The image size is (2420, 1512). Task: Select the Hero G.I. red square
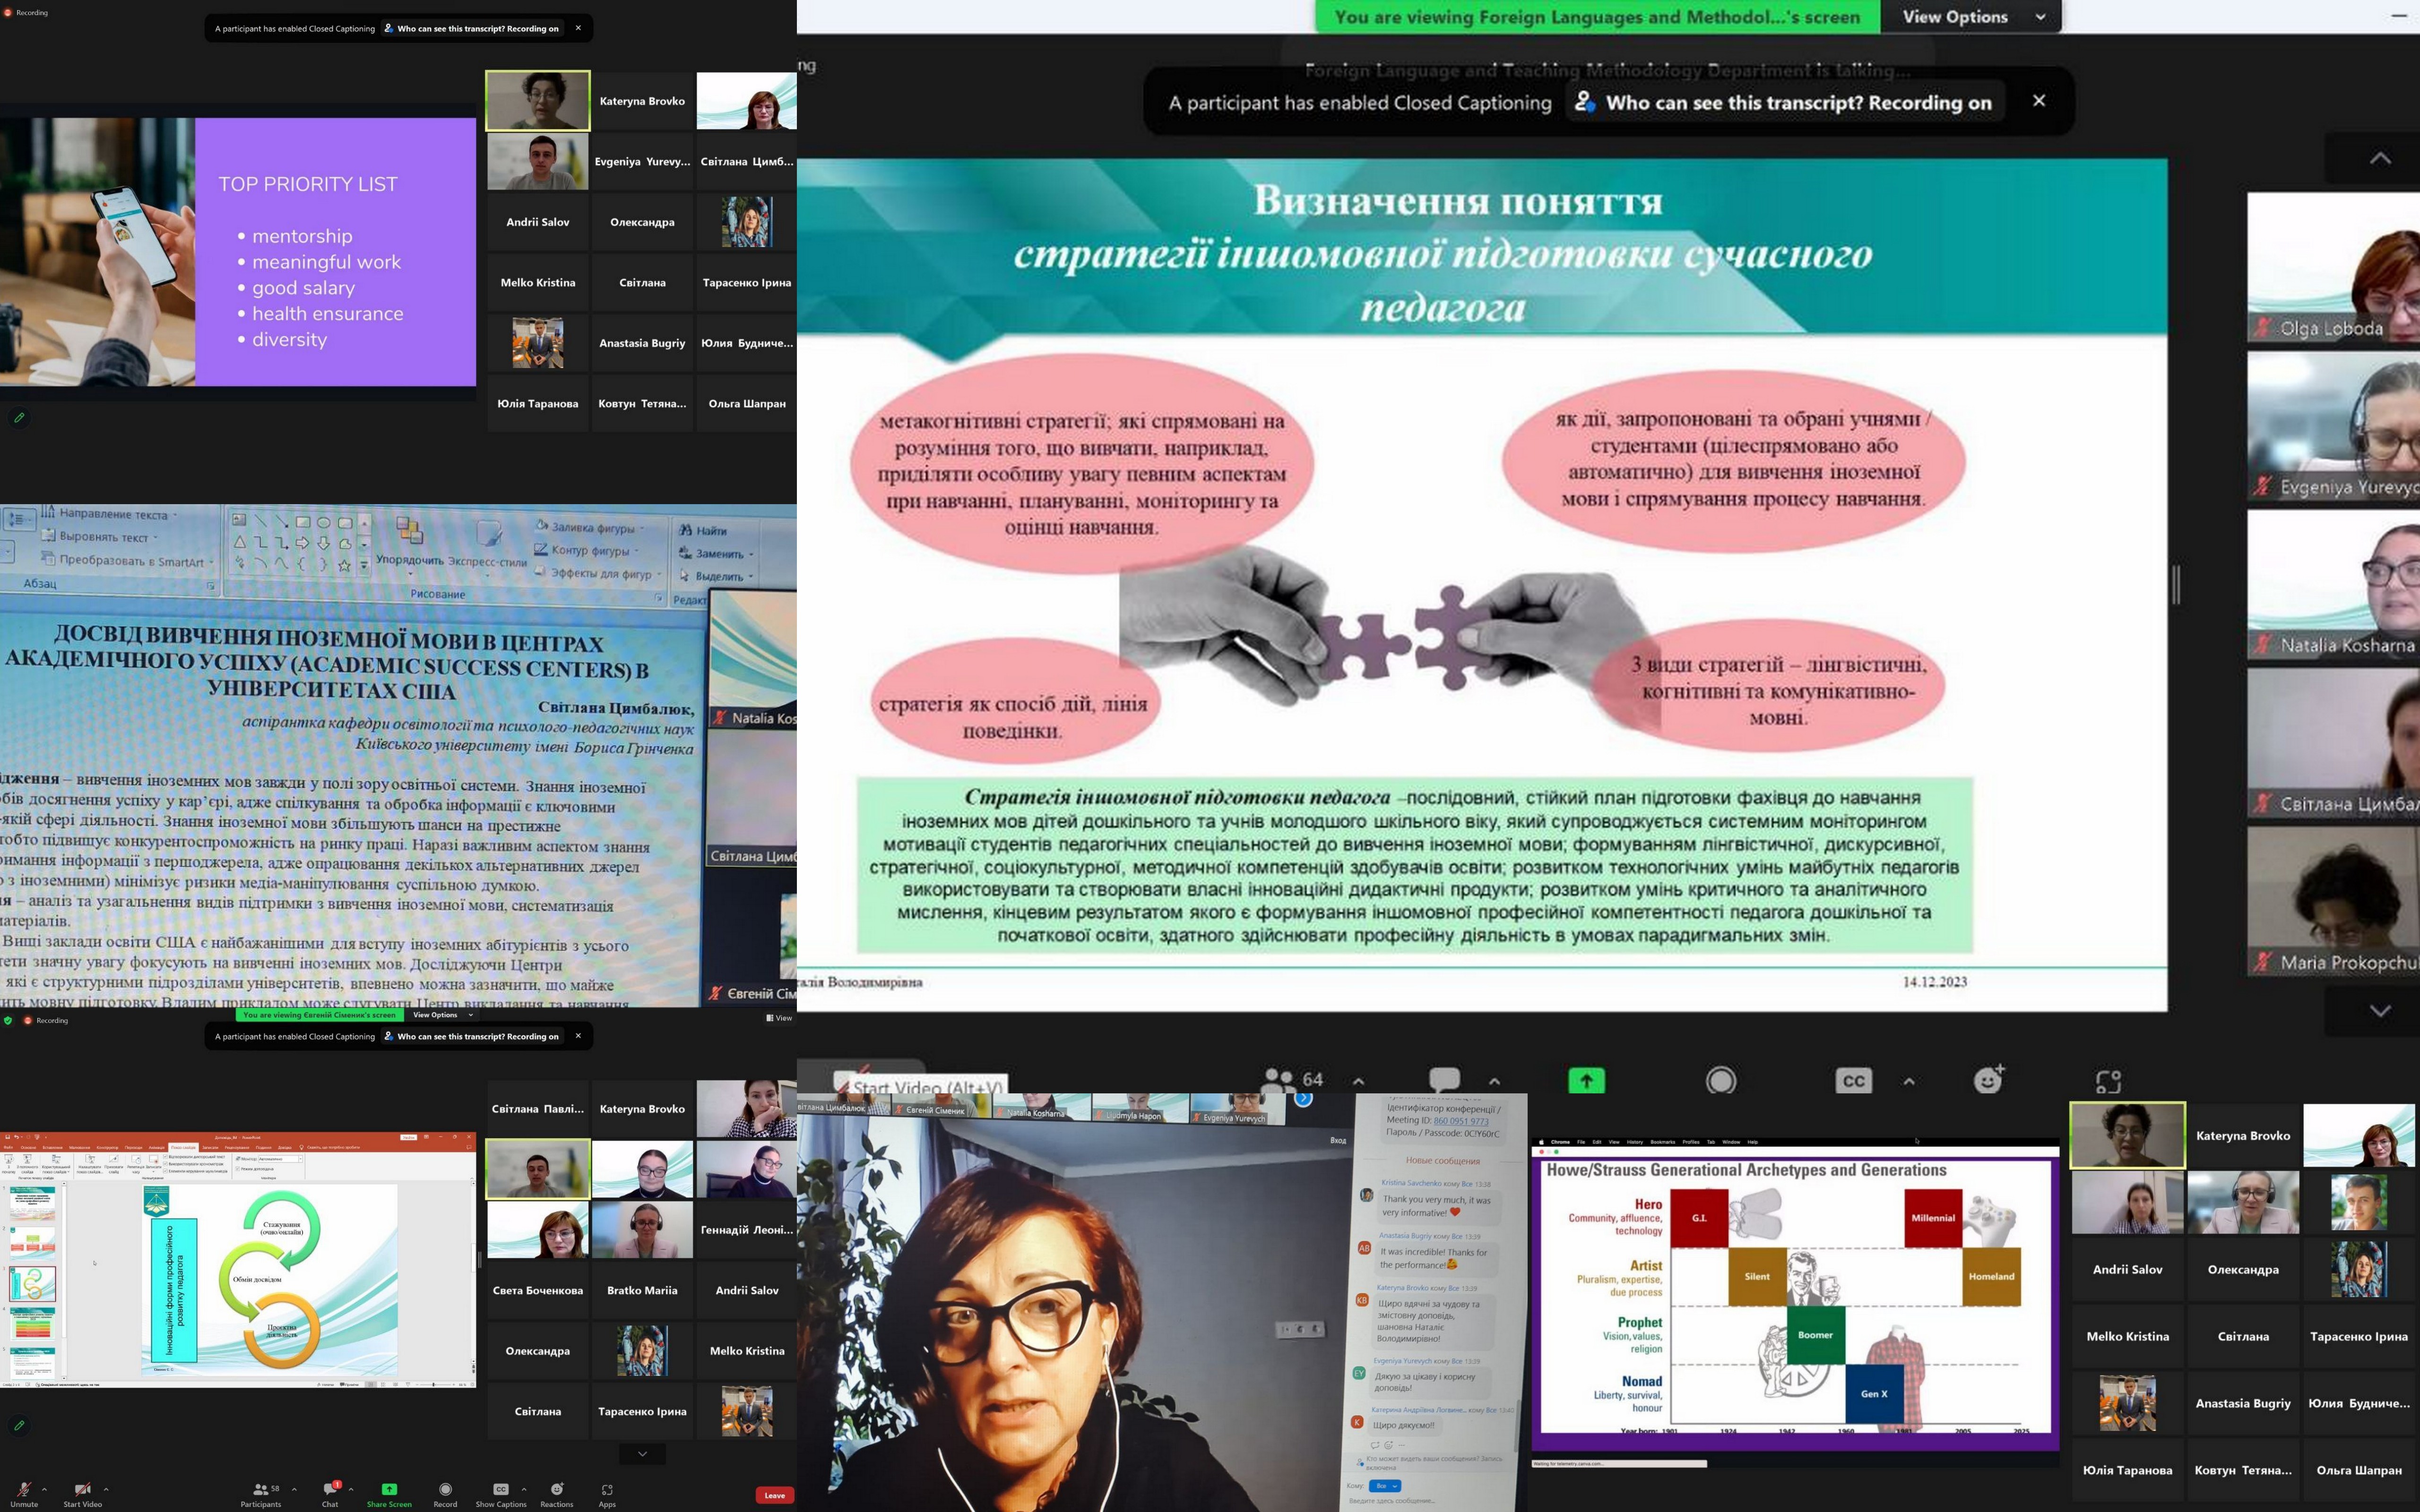click(1699, 1217)
